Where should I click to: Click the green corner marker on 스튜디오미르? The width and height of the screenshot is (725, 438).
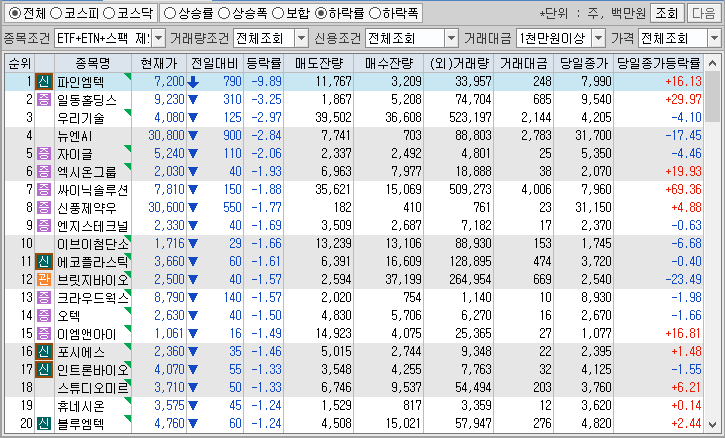tap(128, 382)
